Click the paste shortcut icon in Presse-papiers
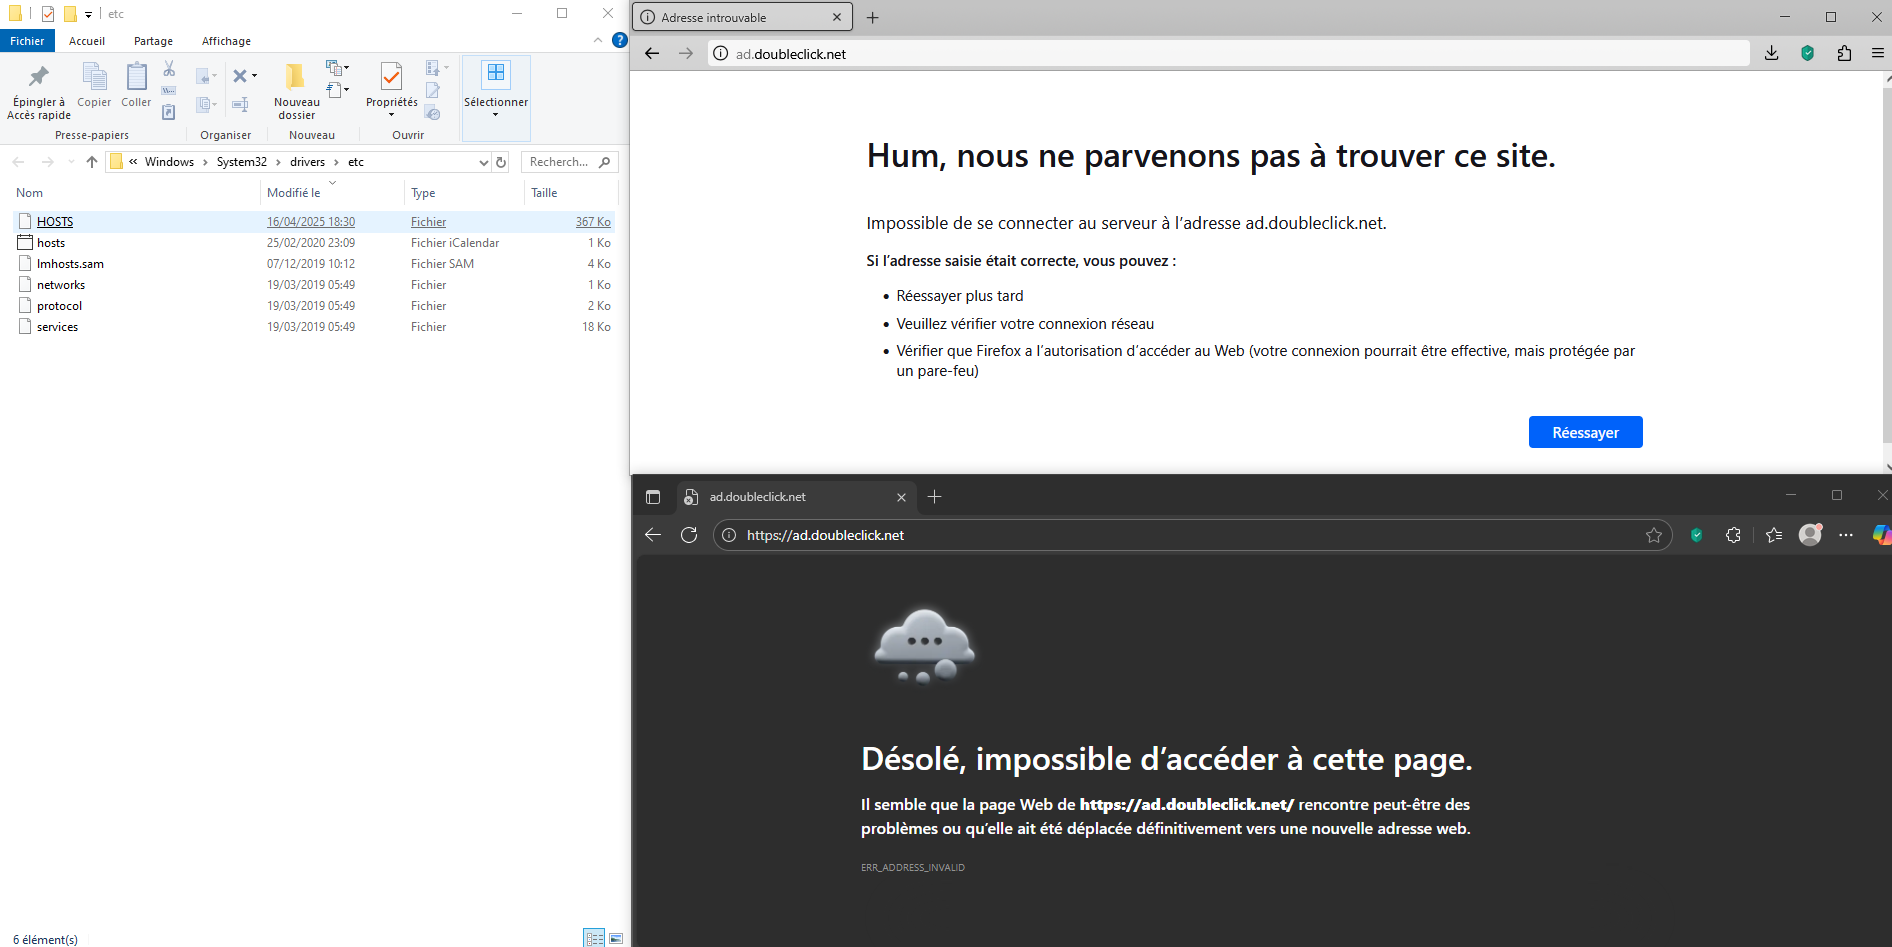This screenshot has width=1892, height=947. tap(169, 112)
